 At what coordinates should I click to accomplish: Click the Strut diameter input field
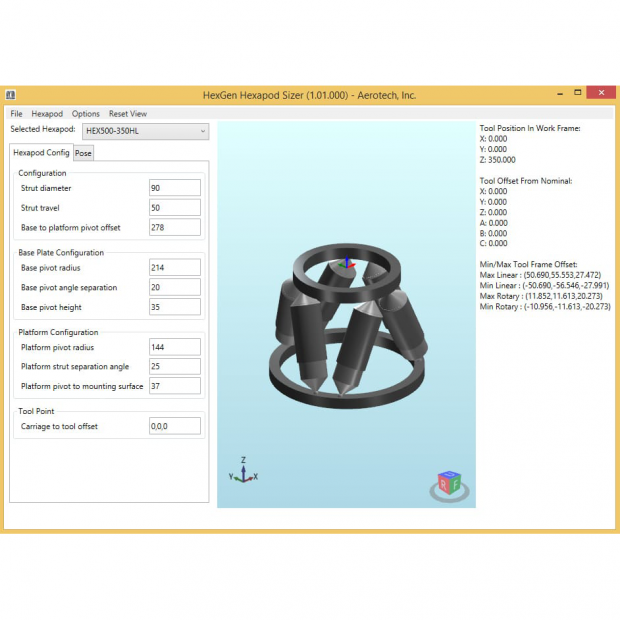point(174,188)
